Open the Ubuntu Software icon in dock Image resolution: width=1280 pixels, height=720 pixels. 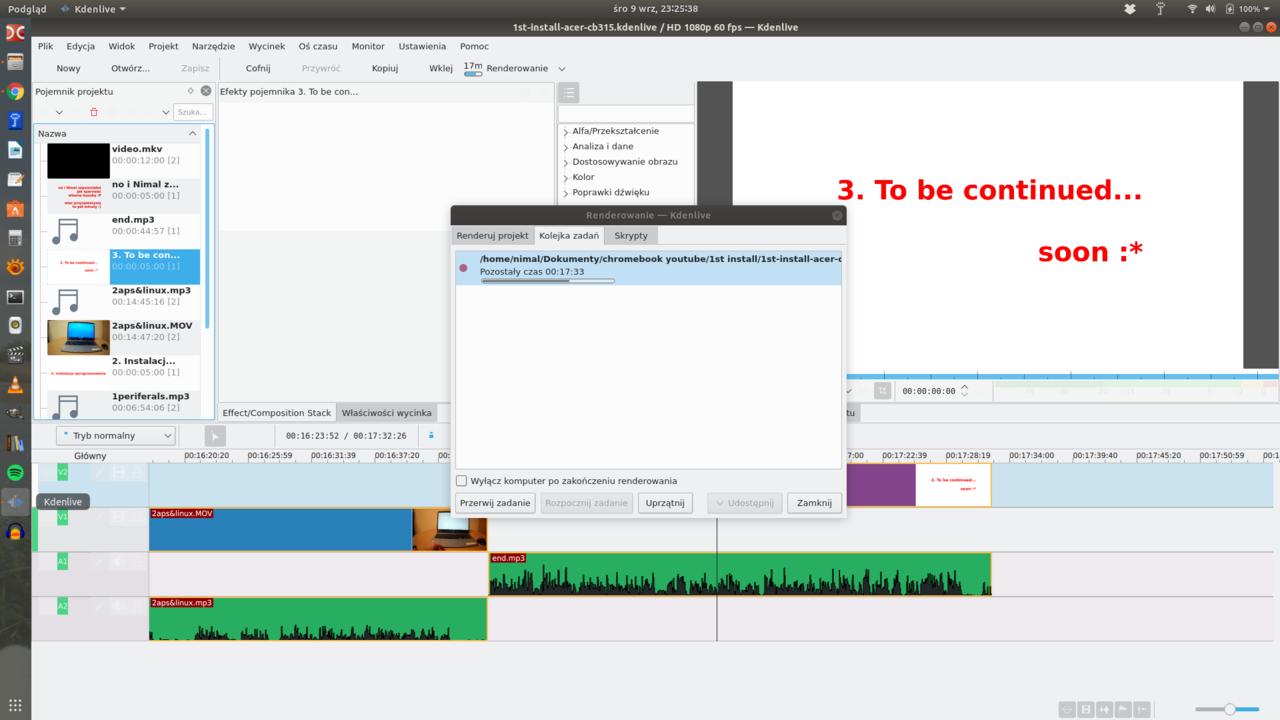pos(15,209)
